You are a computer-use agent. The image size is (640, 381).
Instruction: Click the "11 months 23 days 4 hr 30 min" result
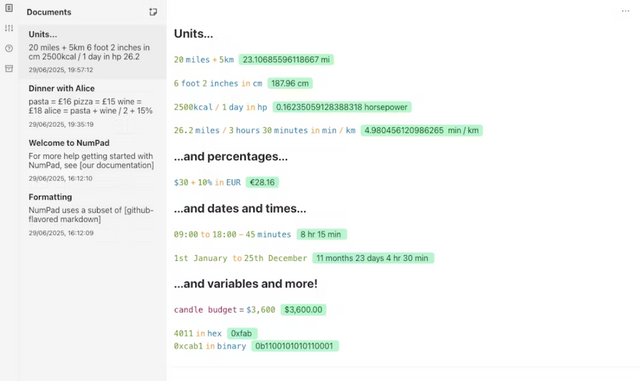(x=373, y=258)
